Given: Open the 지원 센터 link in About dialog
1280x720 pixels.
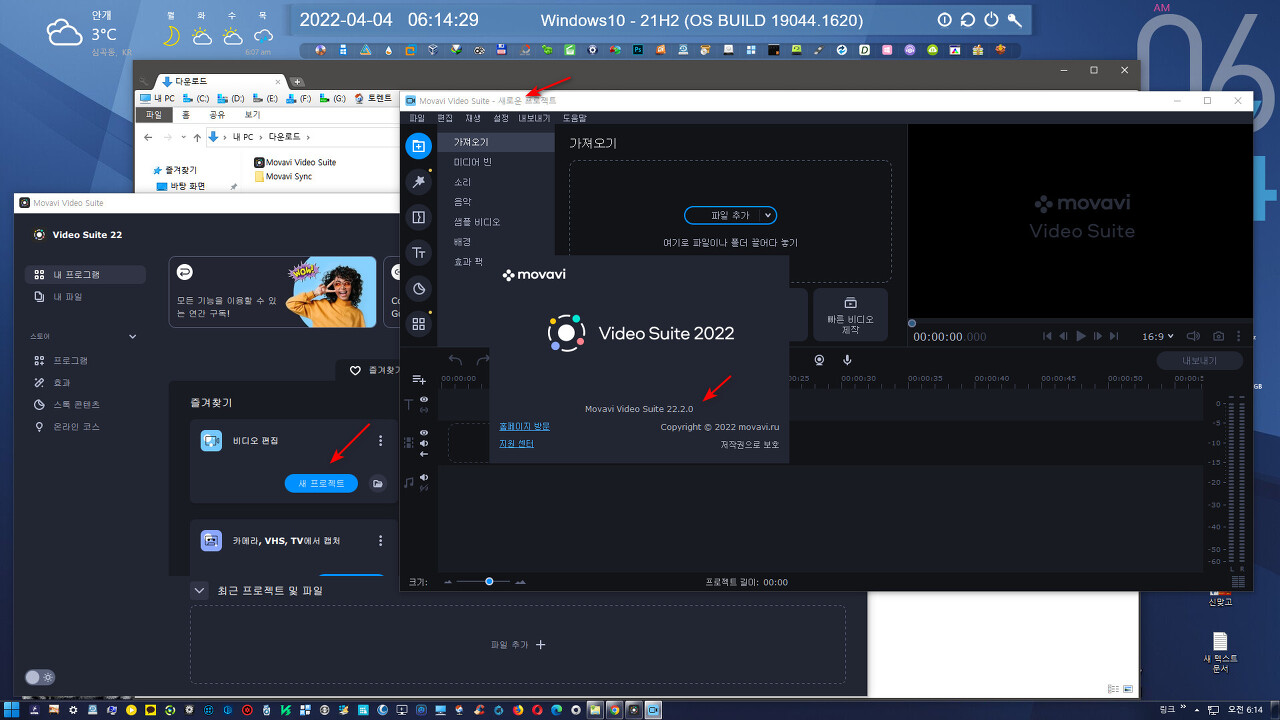Looking at the screenshot, I should pyautogui.click(x=516, y=444).
